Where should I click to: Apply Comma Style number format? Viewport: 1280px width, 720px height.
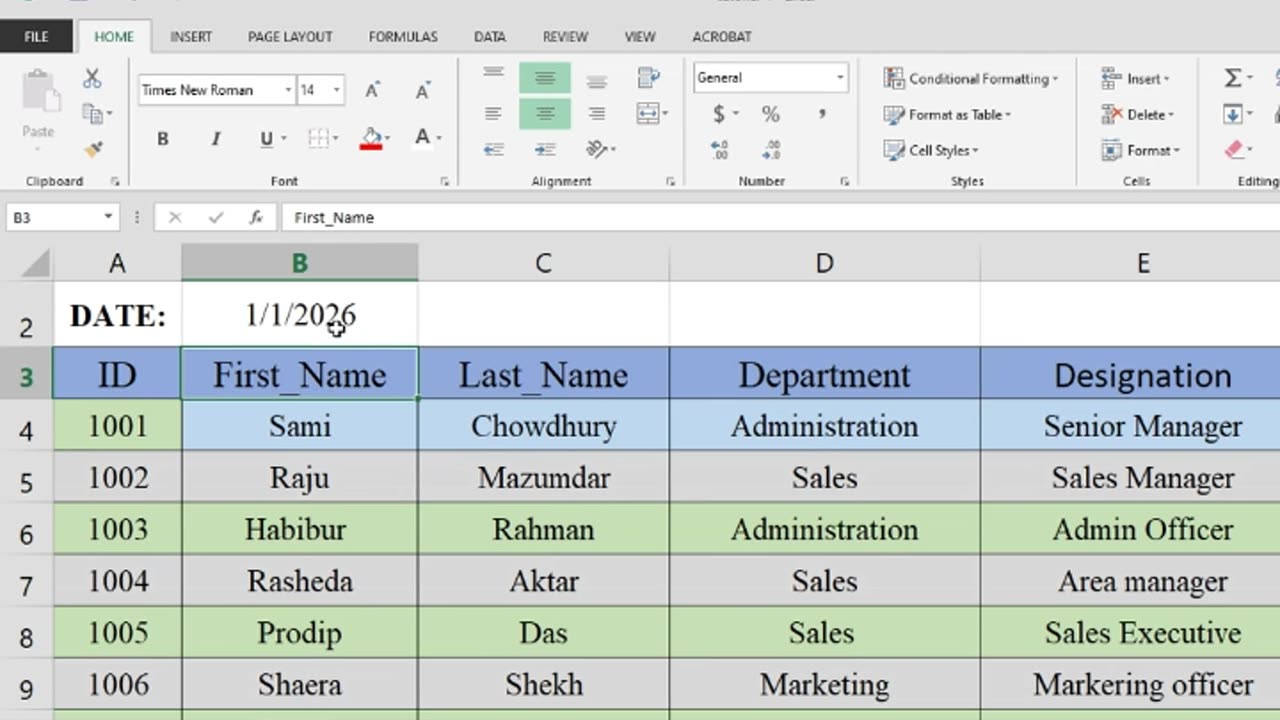pos(822,113)
